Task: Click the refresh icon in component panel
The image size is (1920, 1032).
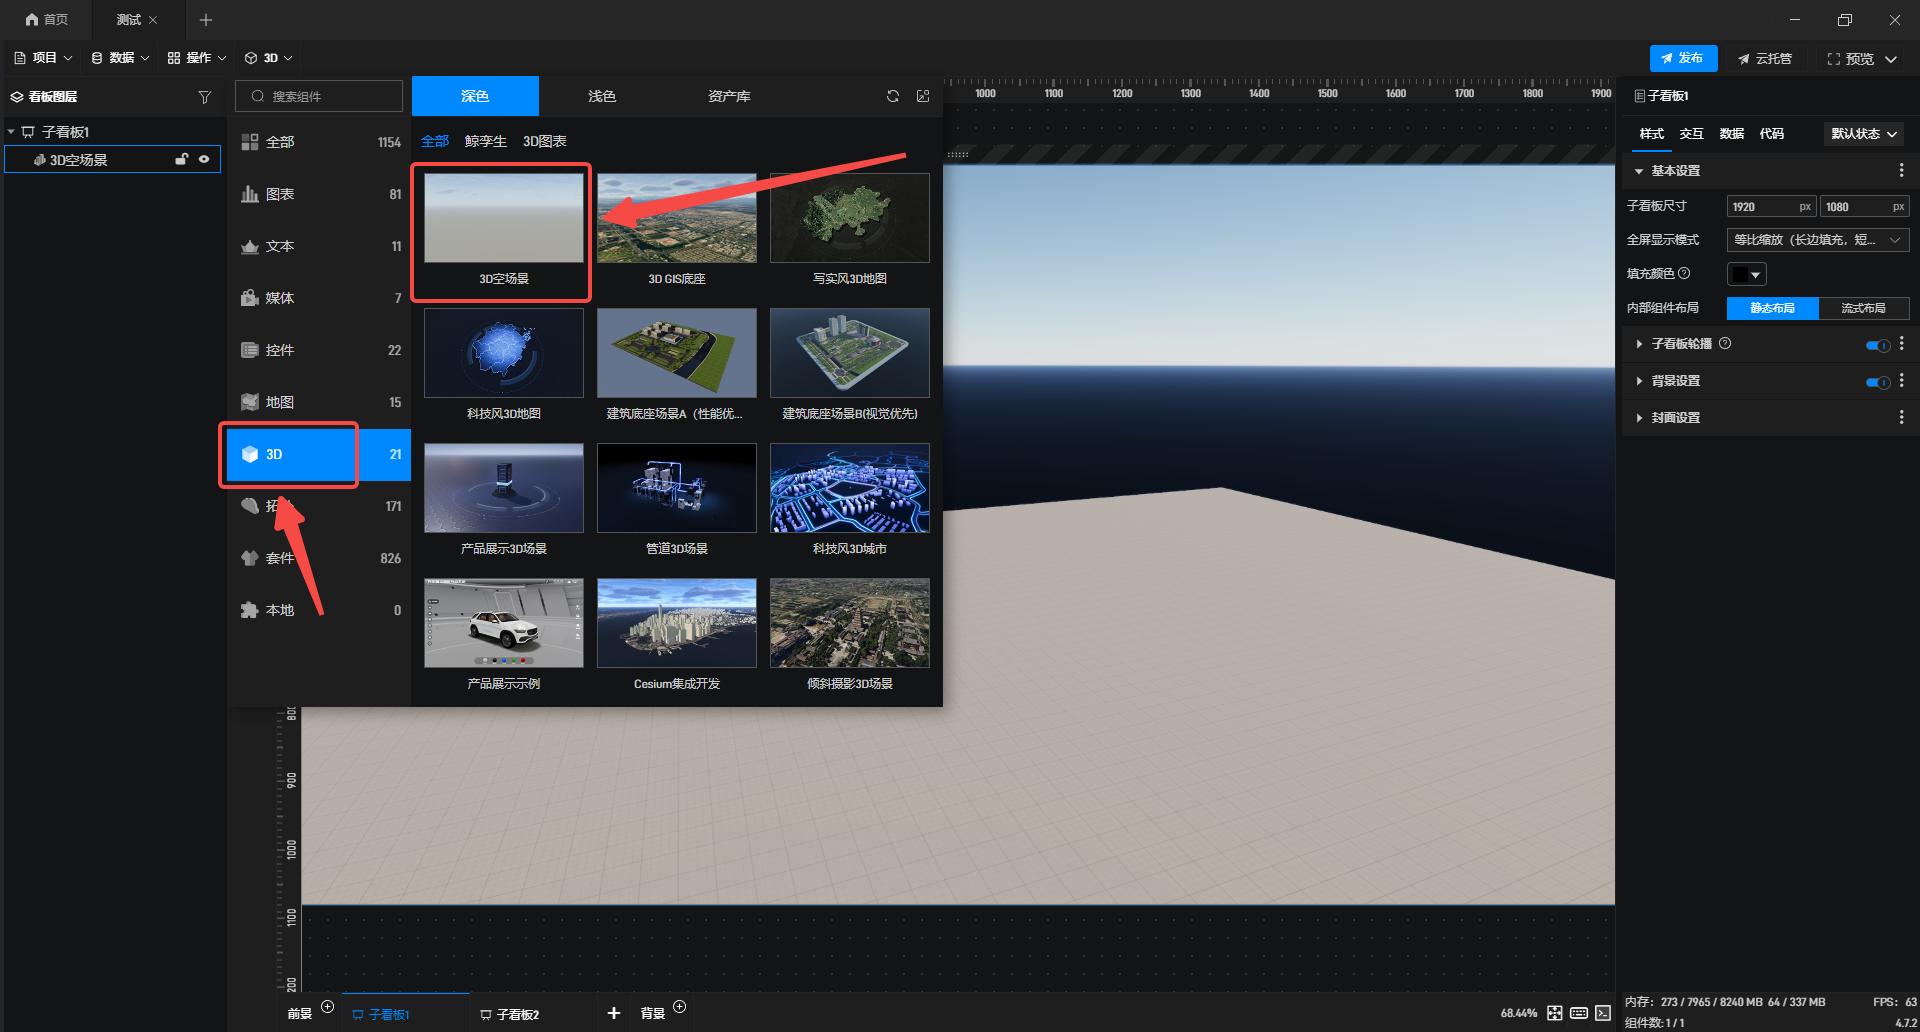Action: [892, 96]
